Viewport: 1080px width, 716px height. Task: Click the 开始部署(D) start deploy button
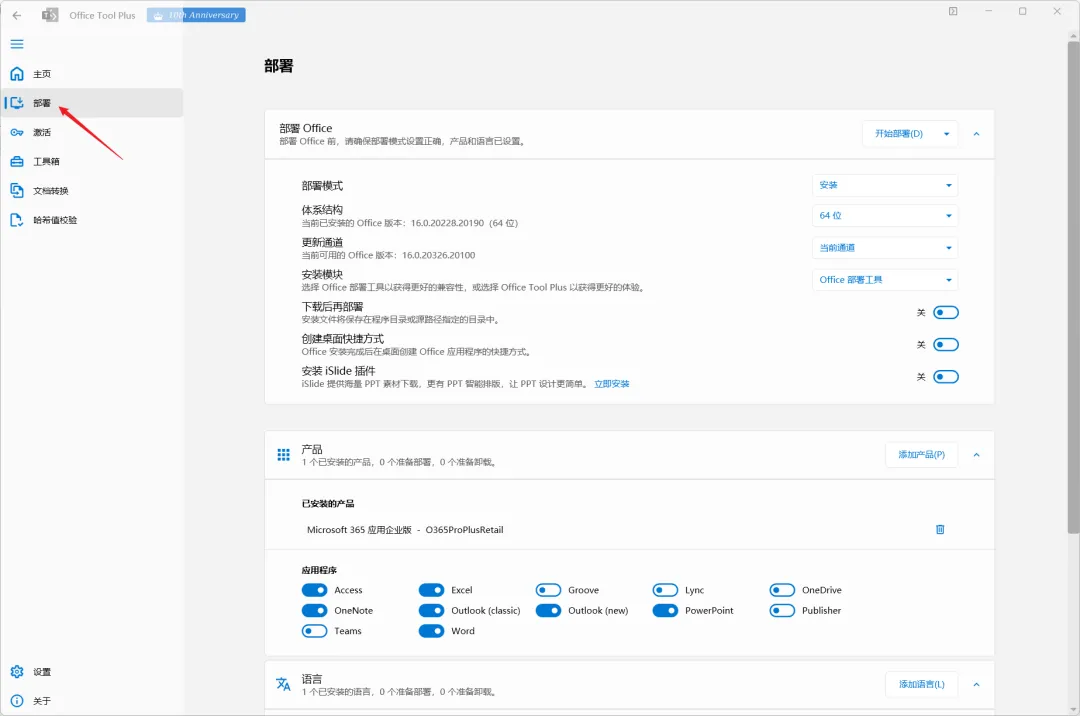(x=899, y=134)
